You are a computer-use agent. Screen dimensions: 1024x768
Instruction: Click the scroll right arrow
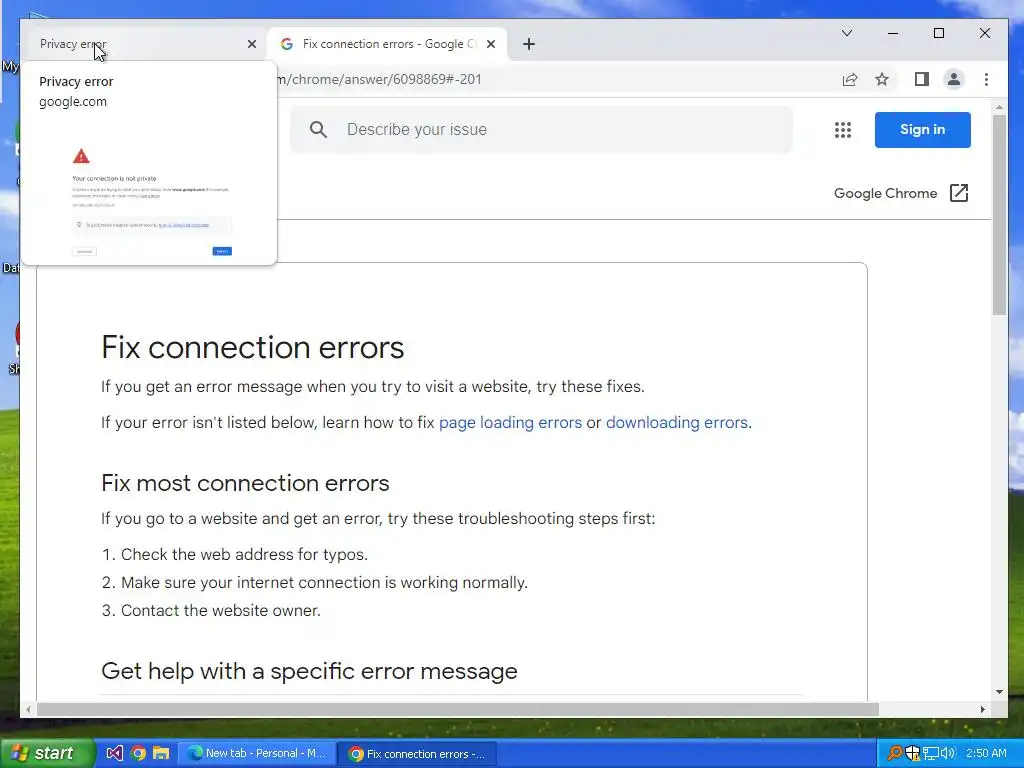[984, 709]
